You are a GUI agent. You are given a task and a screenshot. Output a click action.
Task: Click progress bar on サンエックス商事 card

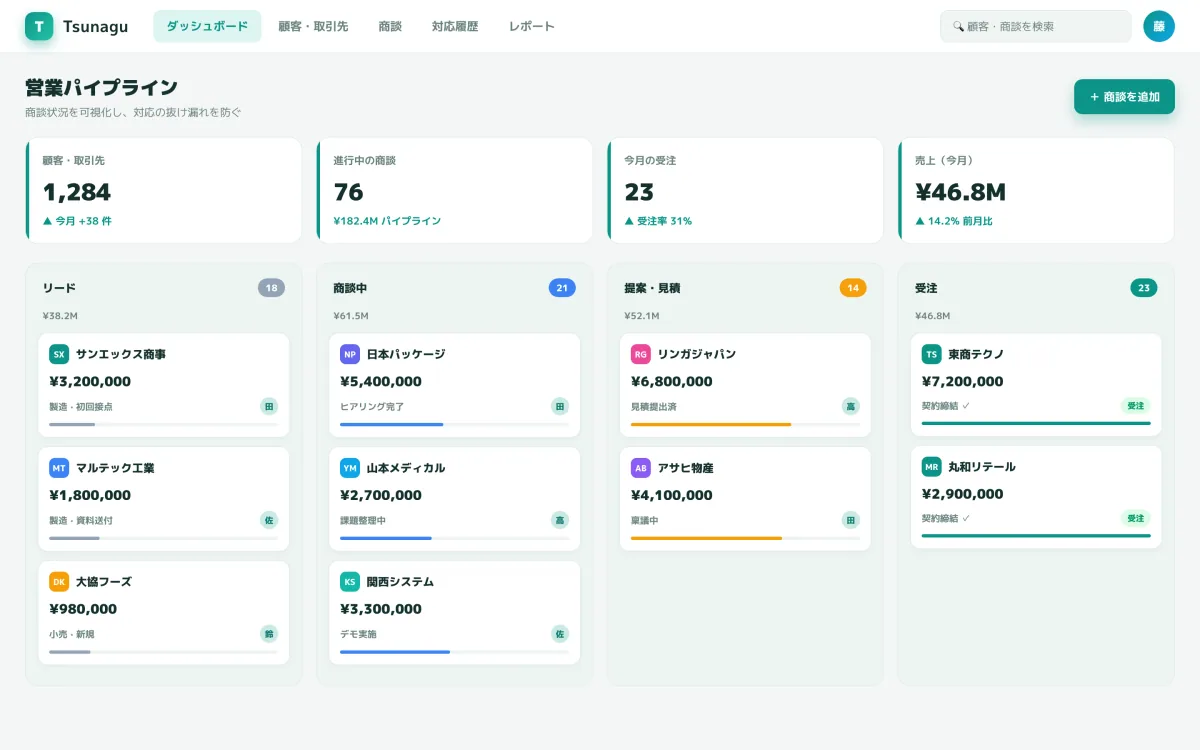164,424
